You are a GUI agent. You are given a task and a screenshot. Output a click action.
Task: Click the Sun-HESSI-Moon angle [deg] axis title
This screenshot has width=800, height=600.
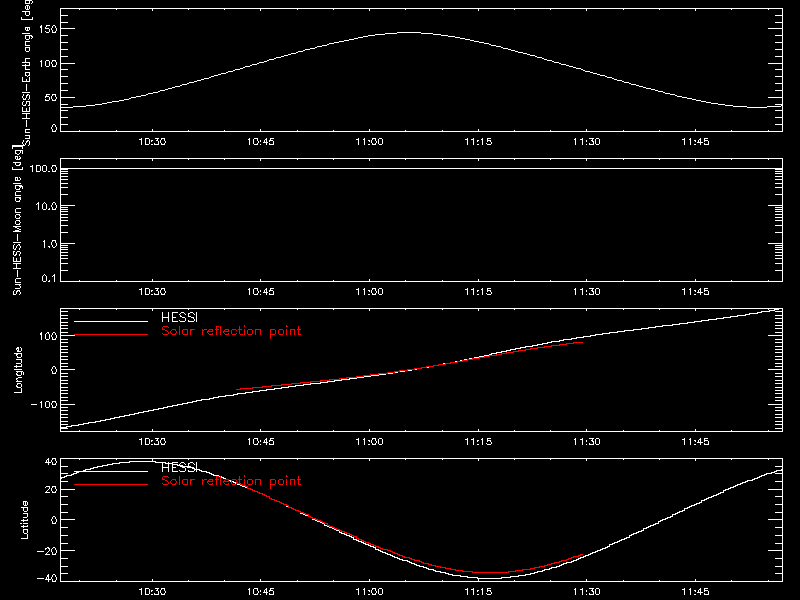point(17,220)
